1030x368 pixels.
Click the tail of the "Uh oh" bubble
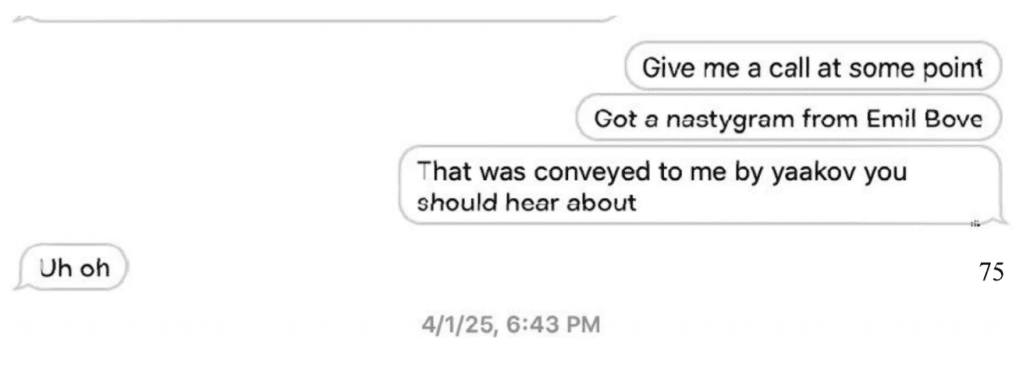click(x=20, y=284)
